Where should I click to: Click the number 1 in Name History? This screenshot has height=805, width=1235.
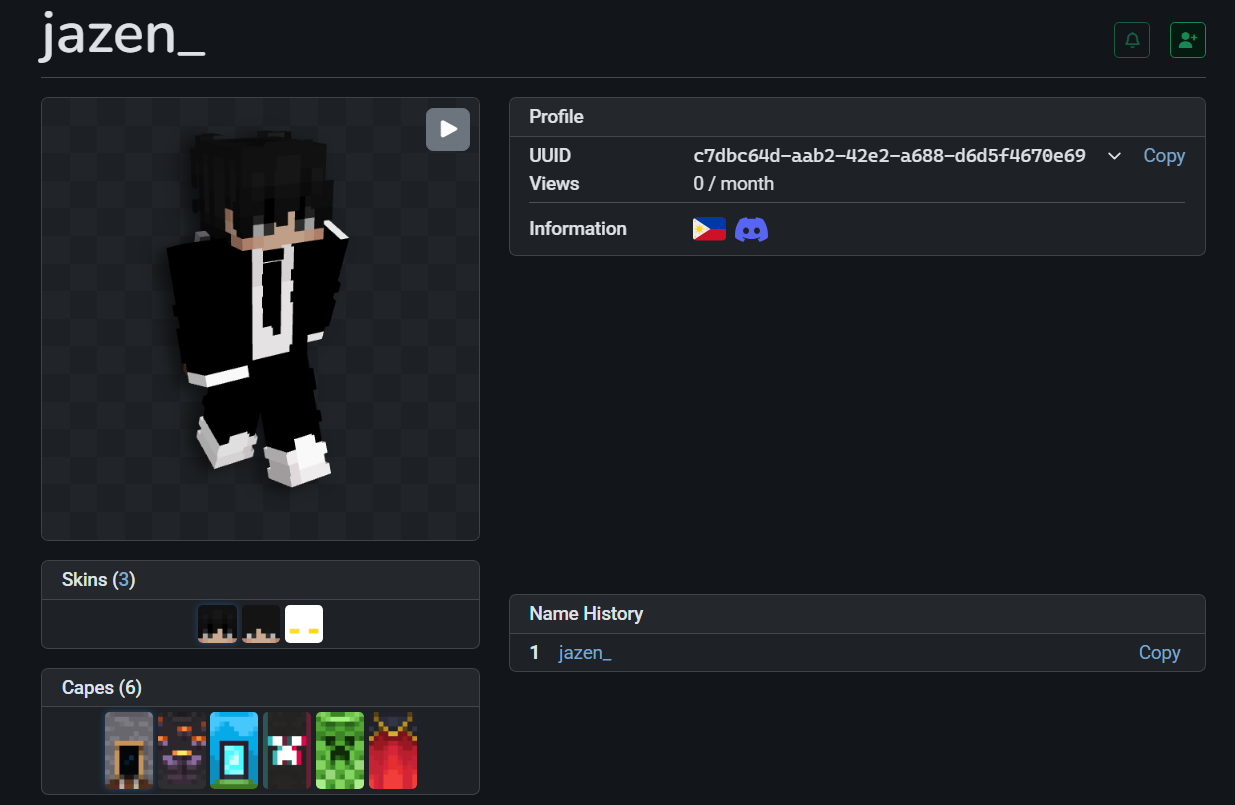pos(534,653)
